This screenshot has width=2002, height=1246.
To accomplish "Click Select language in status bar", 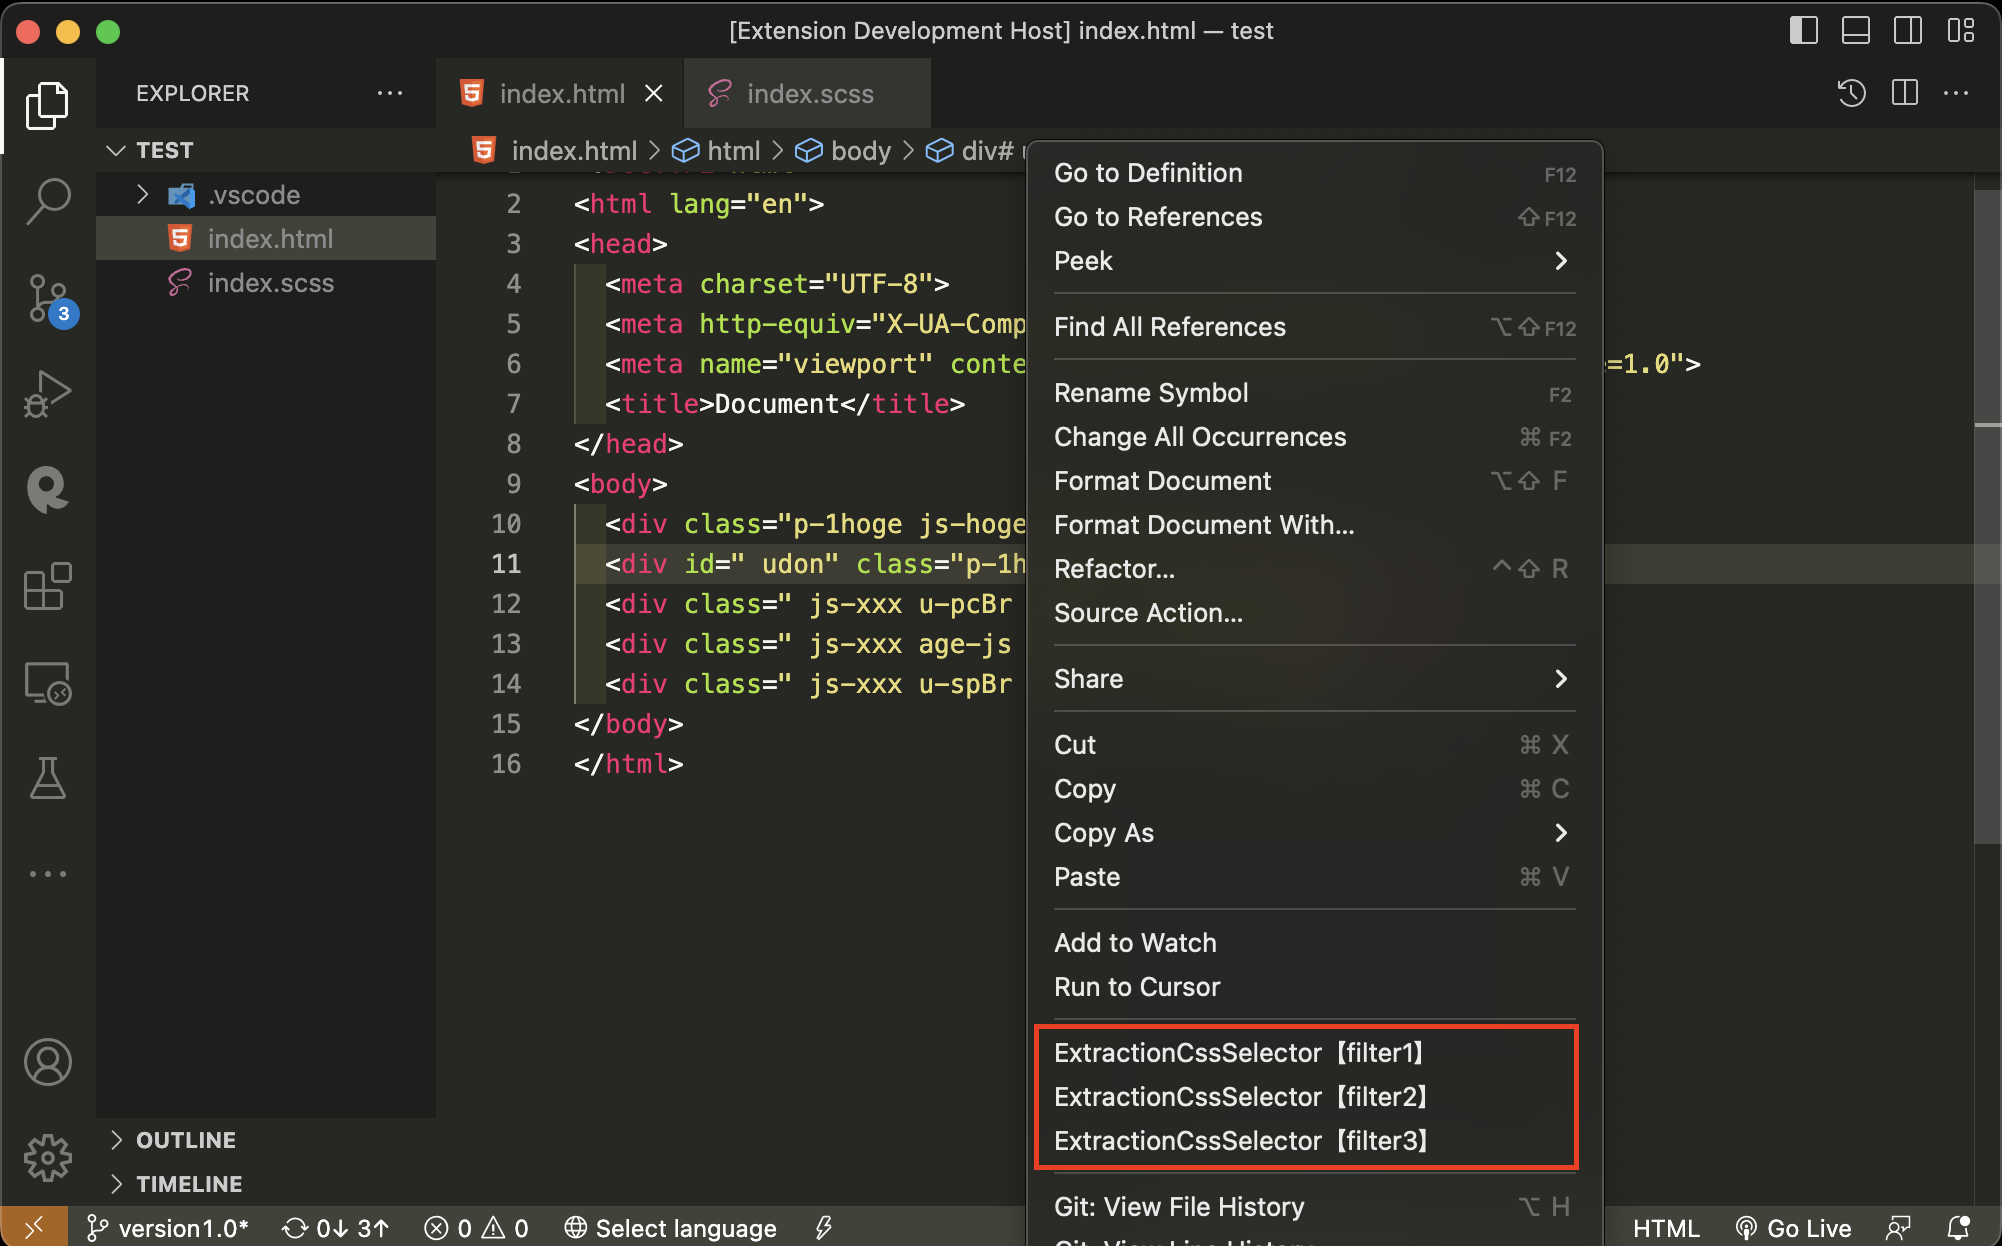I will tap(670, 1228).
